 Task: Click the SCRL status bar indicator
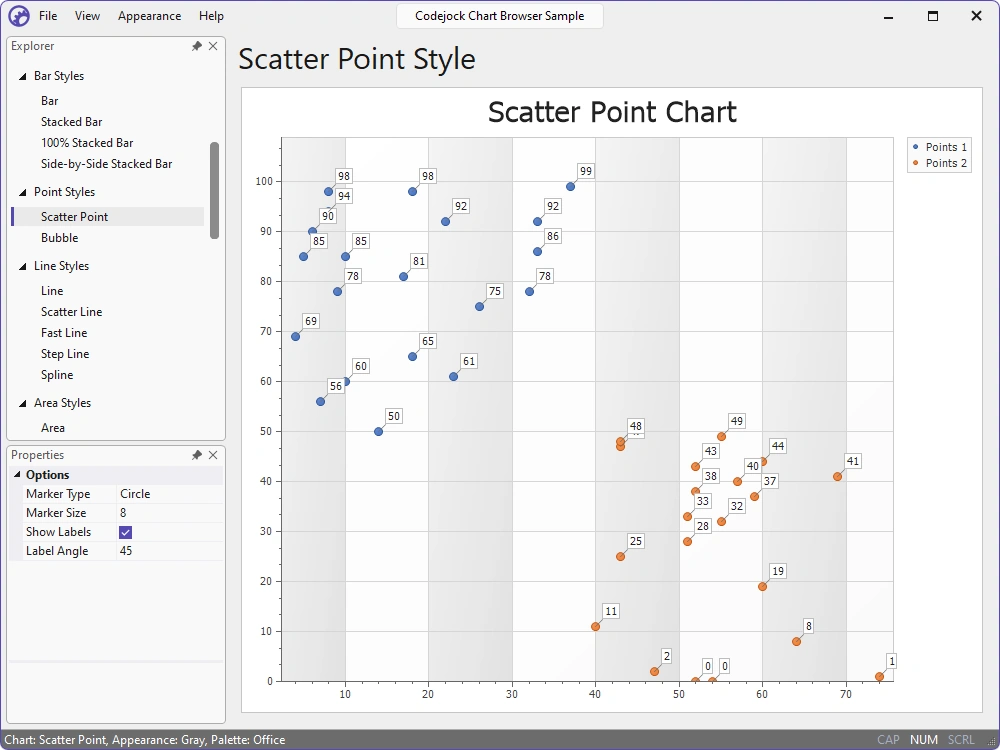[x=961, y=740]
